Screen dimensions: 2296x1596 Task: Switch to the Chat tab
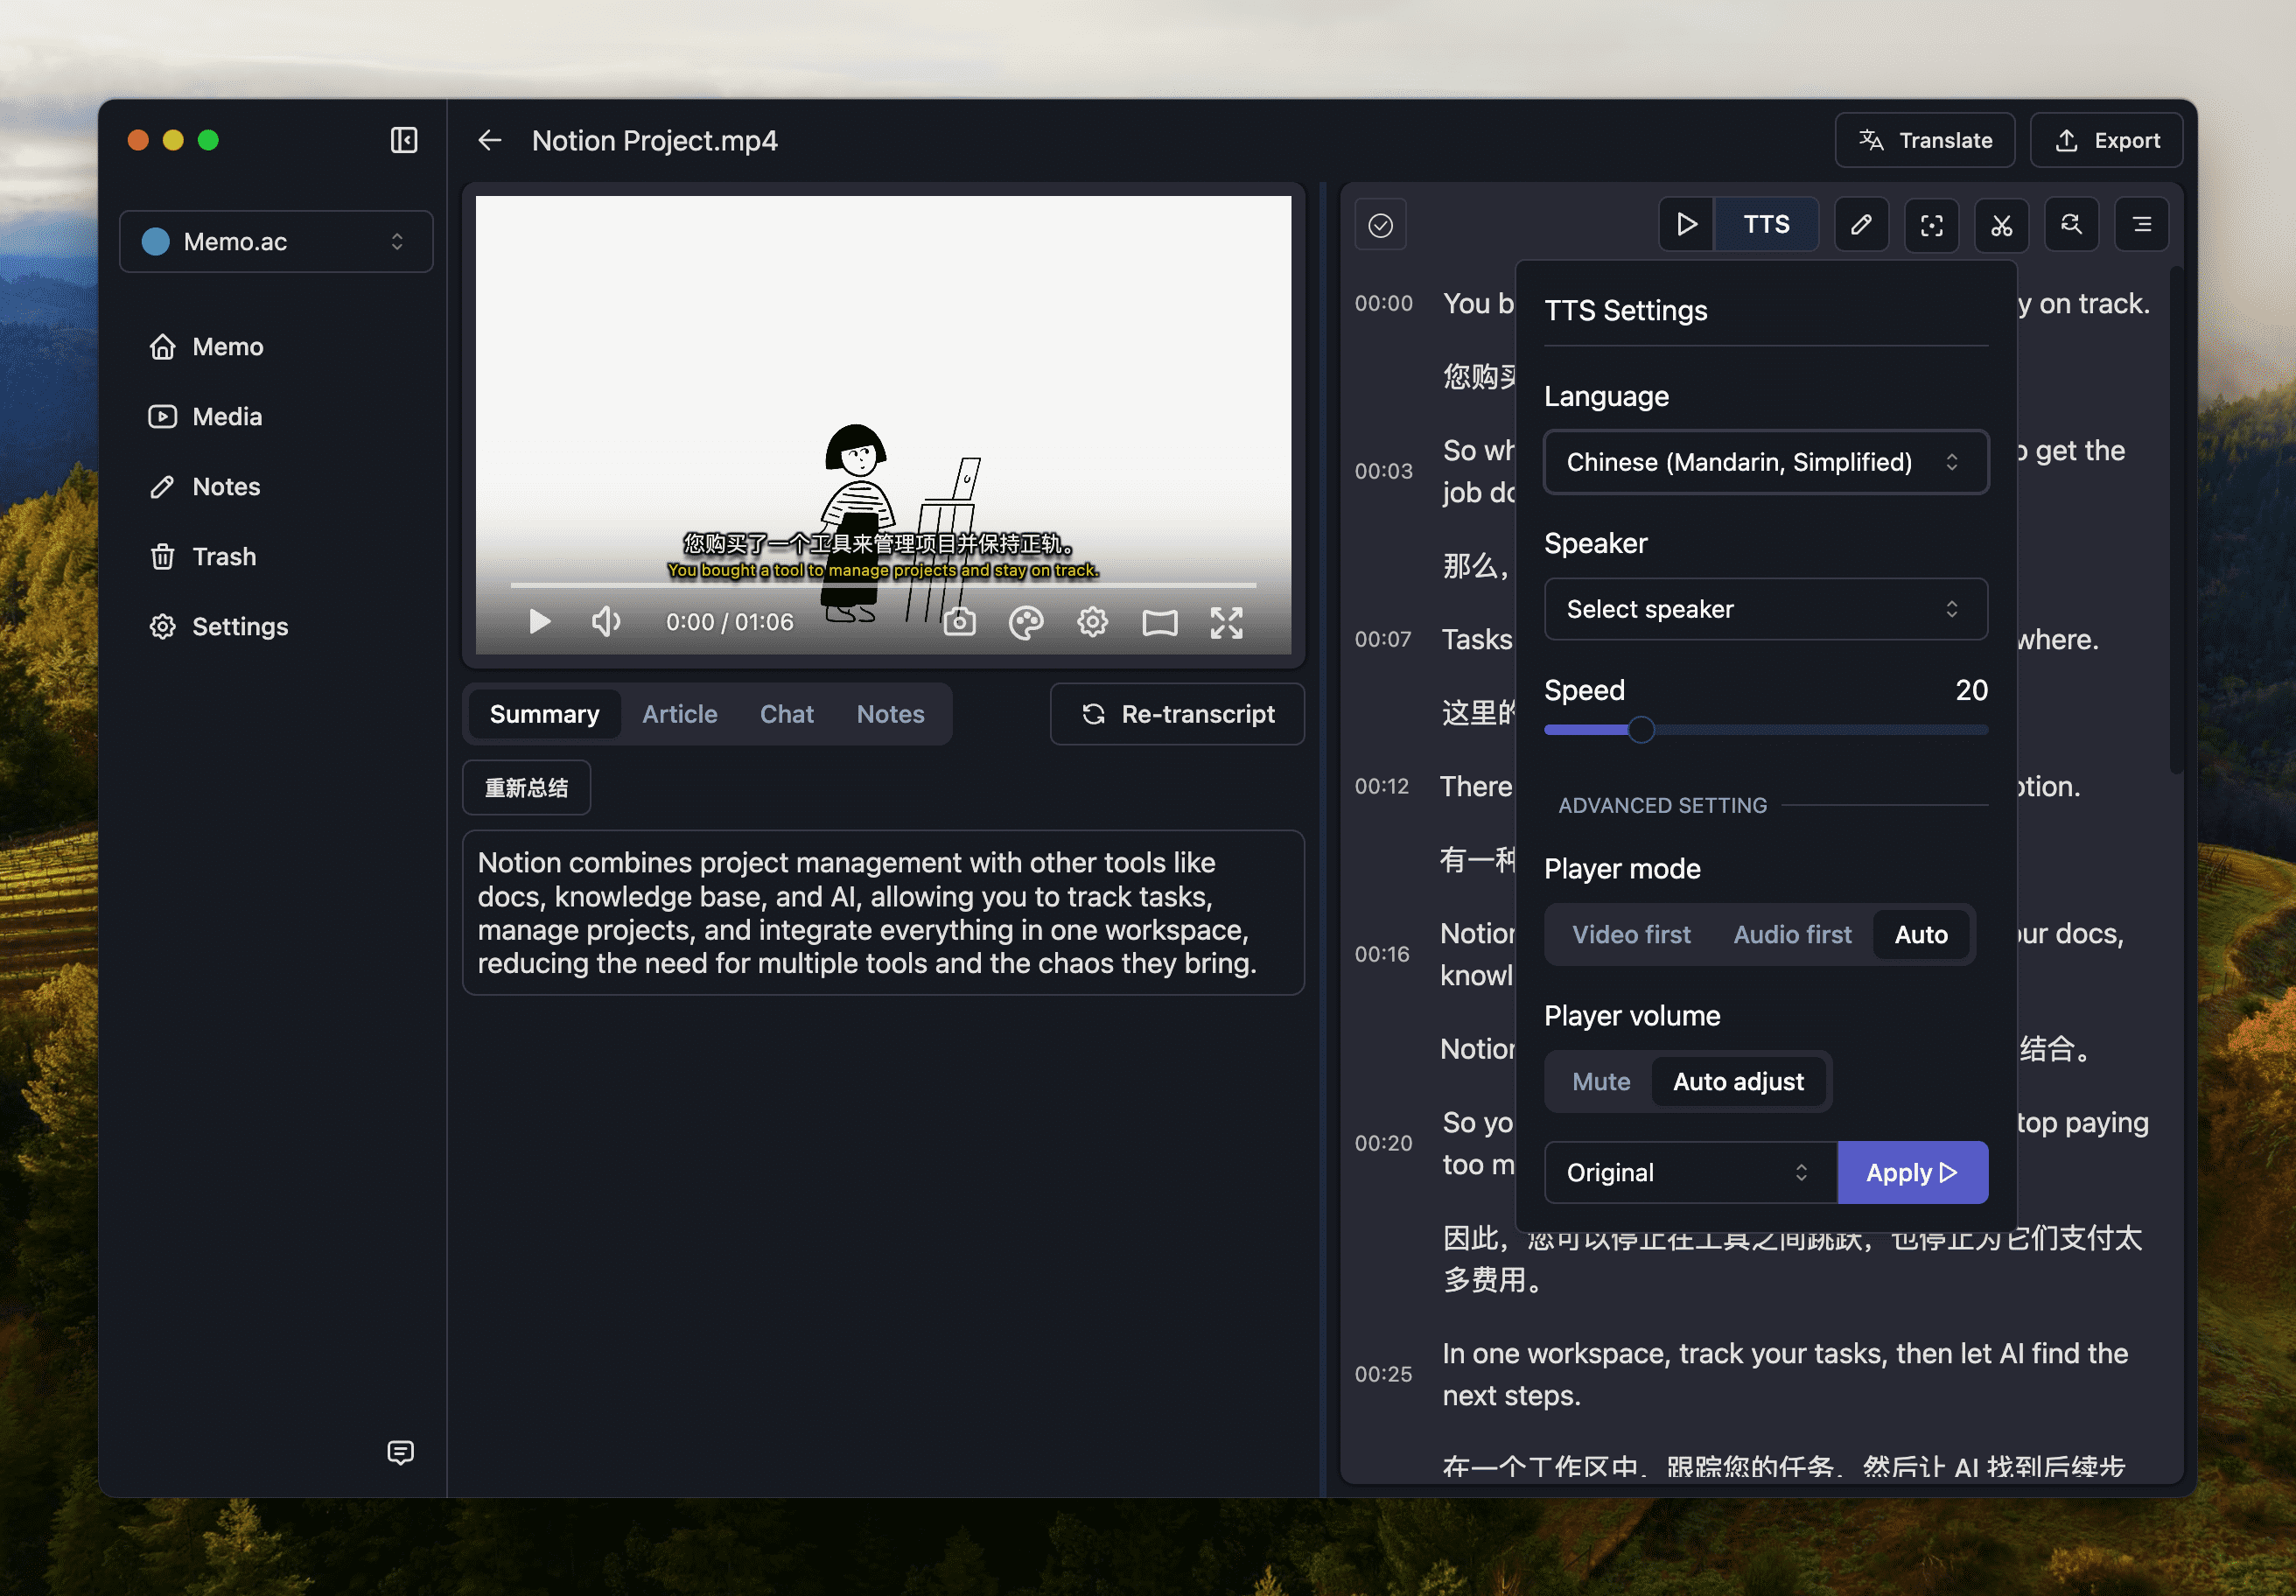pos(786,714)
